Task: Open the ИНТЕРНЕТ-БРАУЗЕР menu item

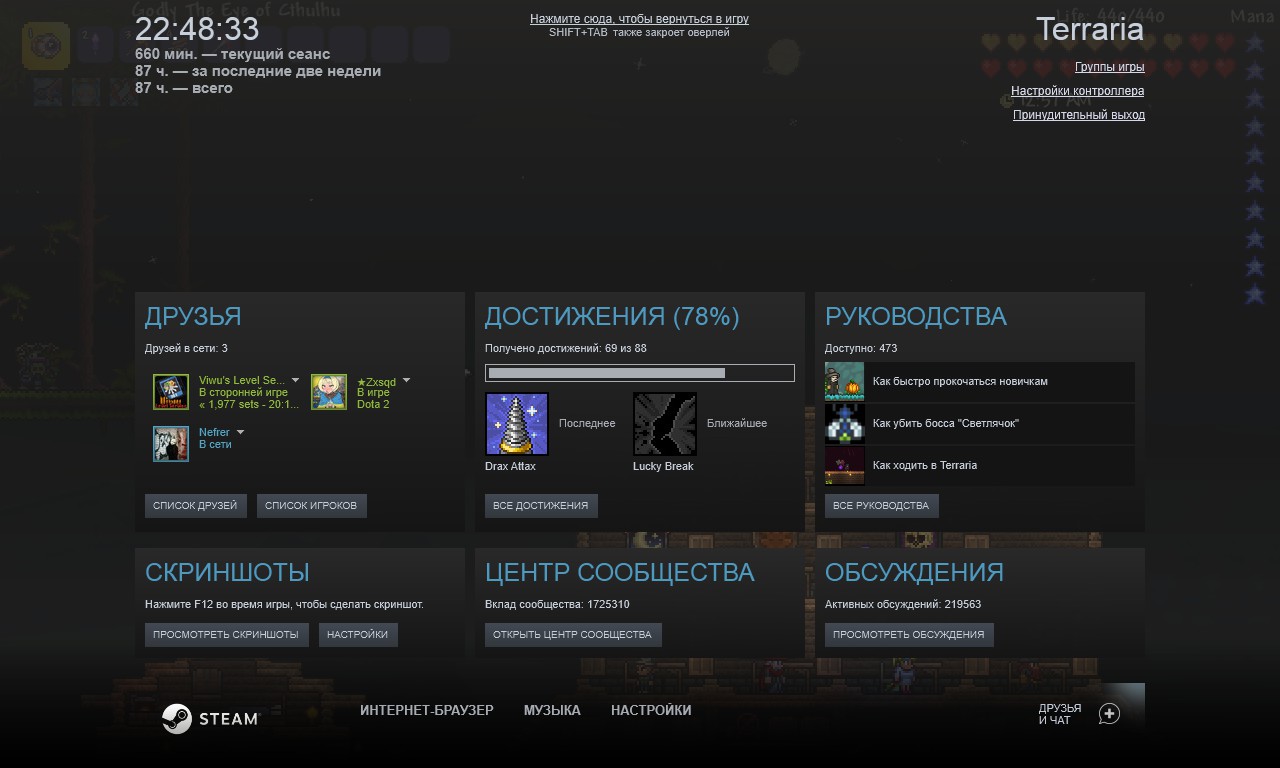Action: (427, 710)
